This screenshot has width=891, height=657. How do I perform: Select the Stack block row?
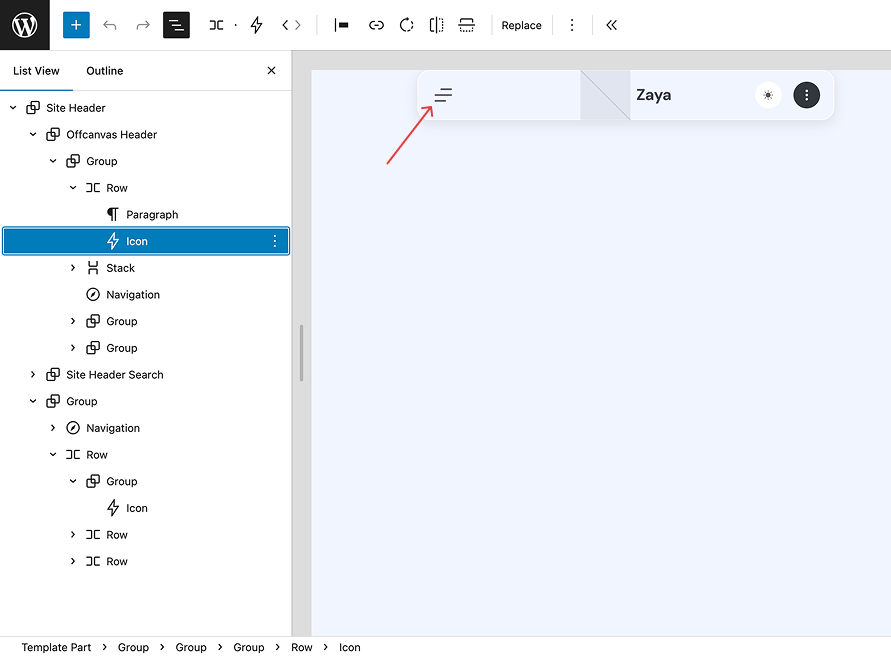[146, 268]
